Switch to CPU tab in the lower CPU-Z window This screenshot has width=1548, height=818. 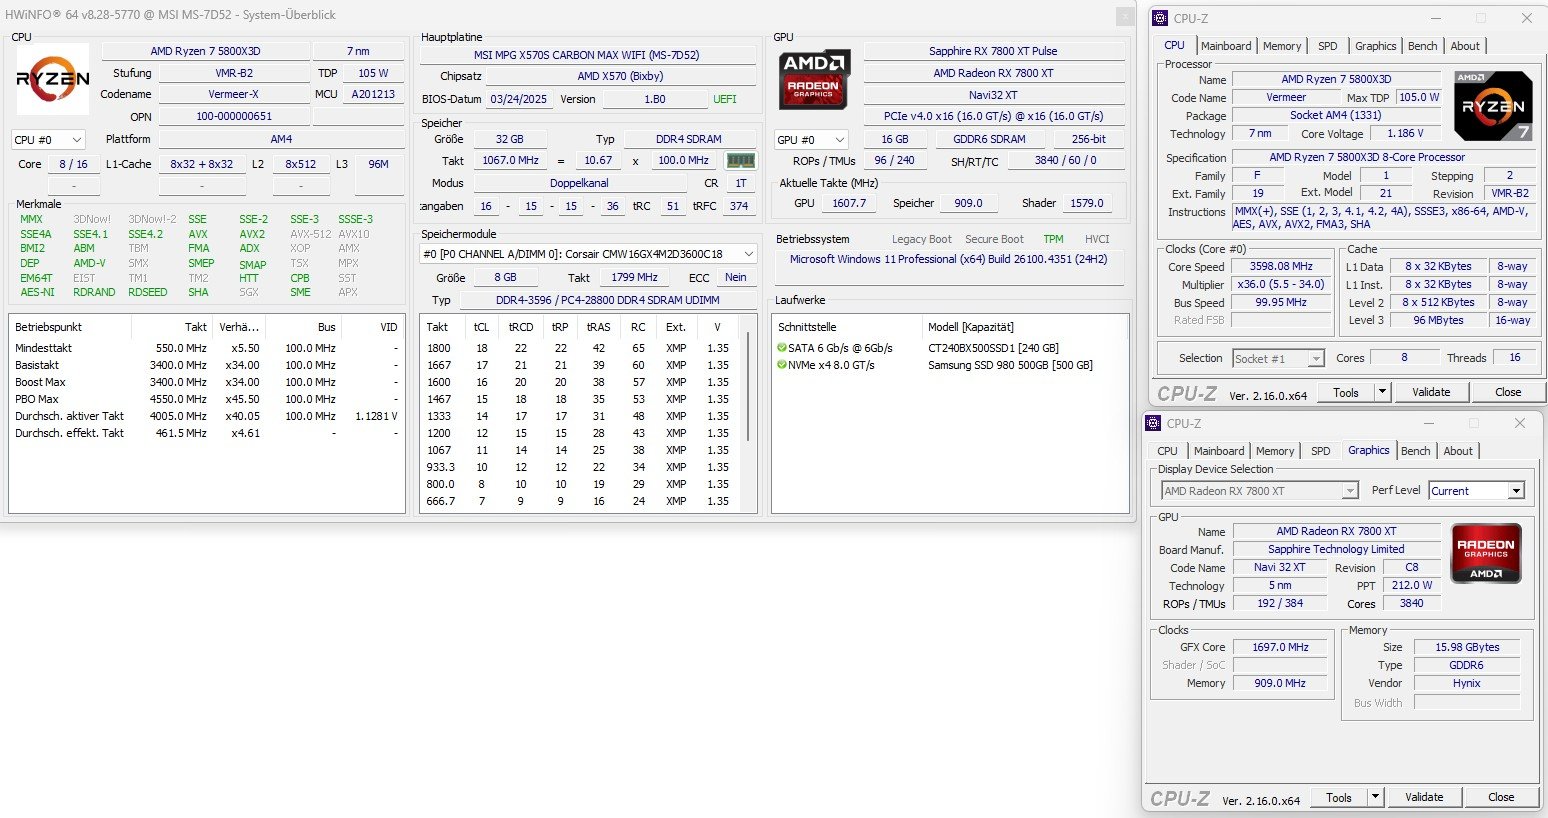coord(1167,451)
